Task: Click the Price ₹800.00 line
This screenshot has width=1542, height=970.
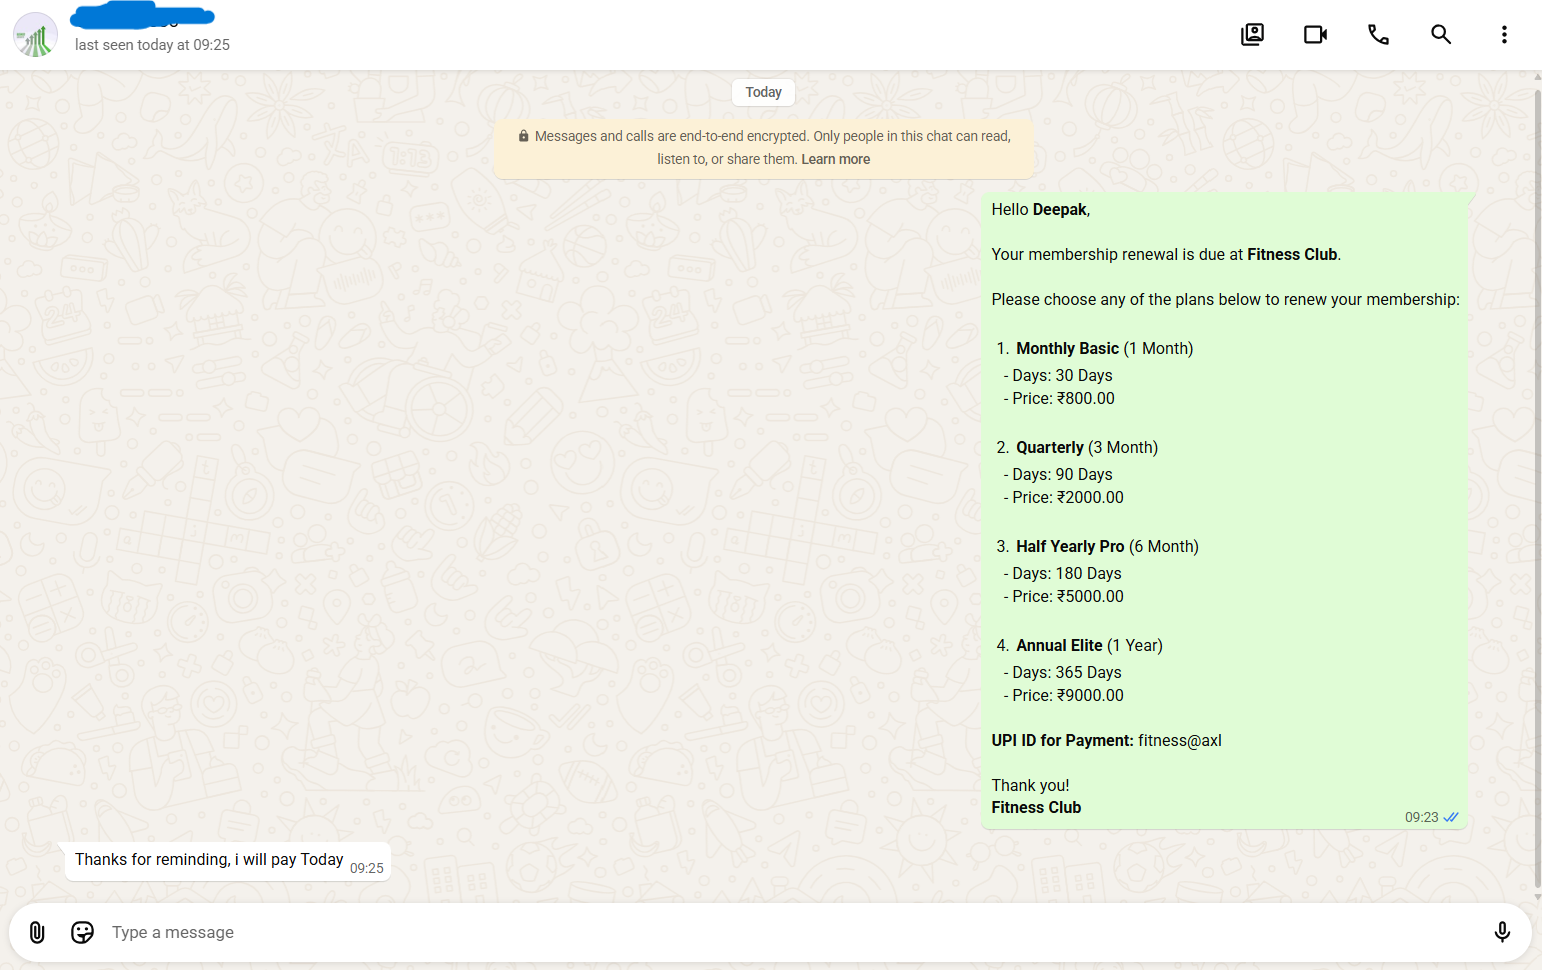Action: pos(1059,398)
